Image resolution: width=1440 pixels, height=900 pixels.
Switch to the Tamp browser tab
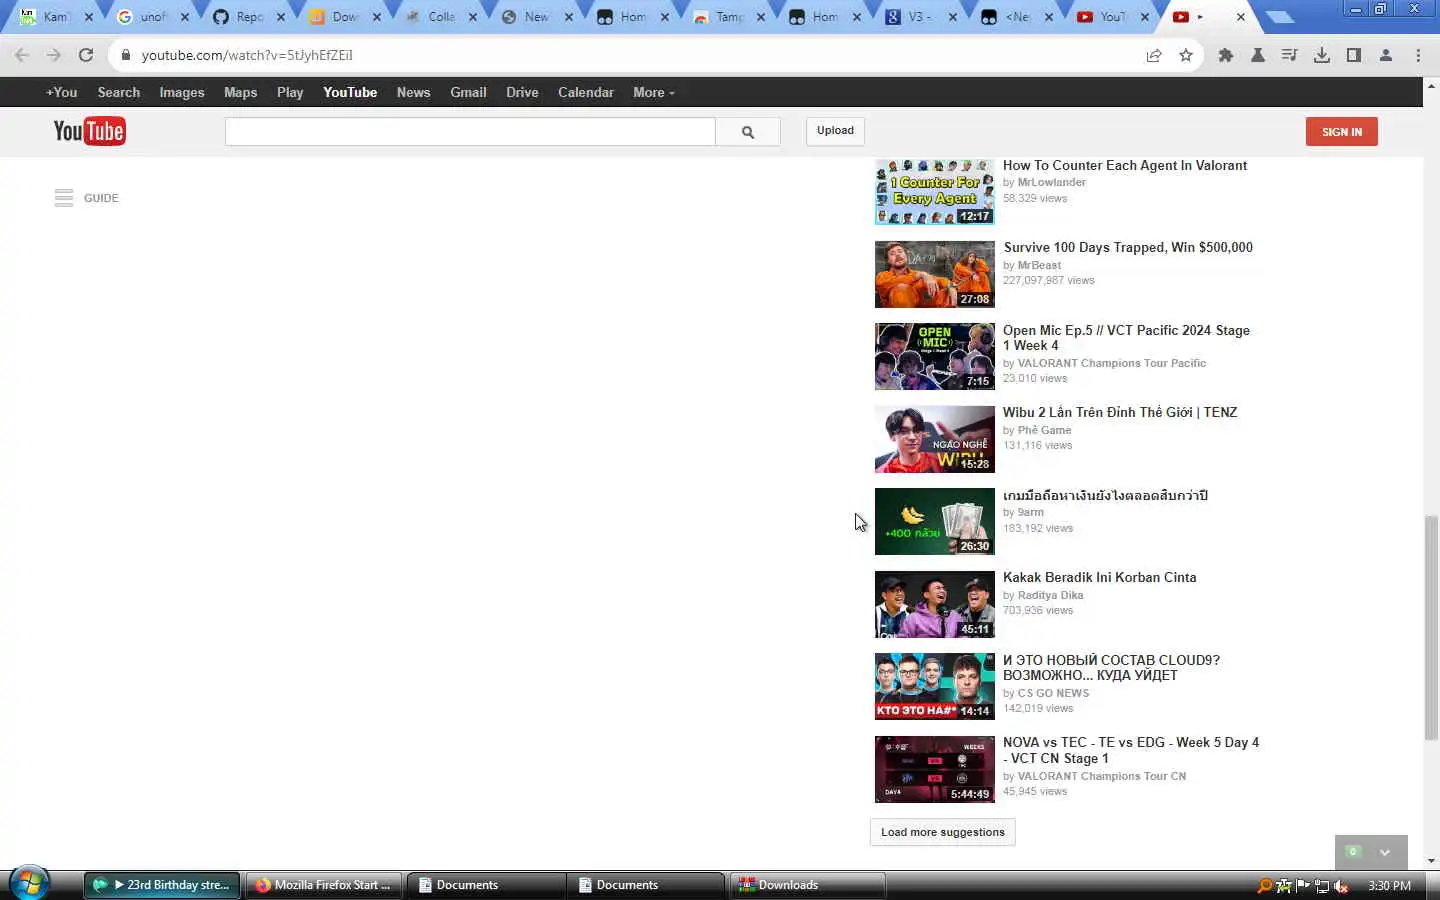click(728, 17)
